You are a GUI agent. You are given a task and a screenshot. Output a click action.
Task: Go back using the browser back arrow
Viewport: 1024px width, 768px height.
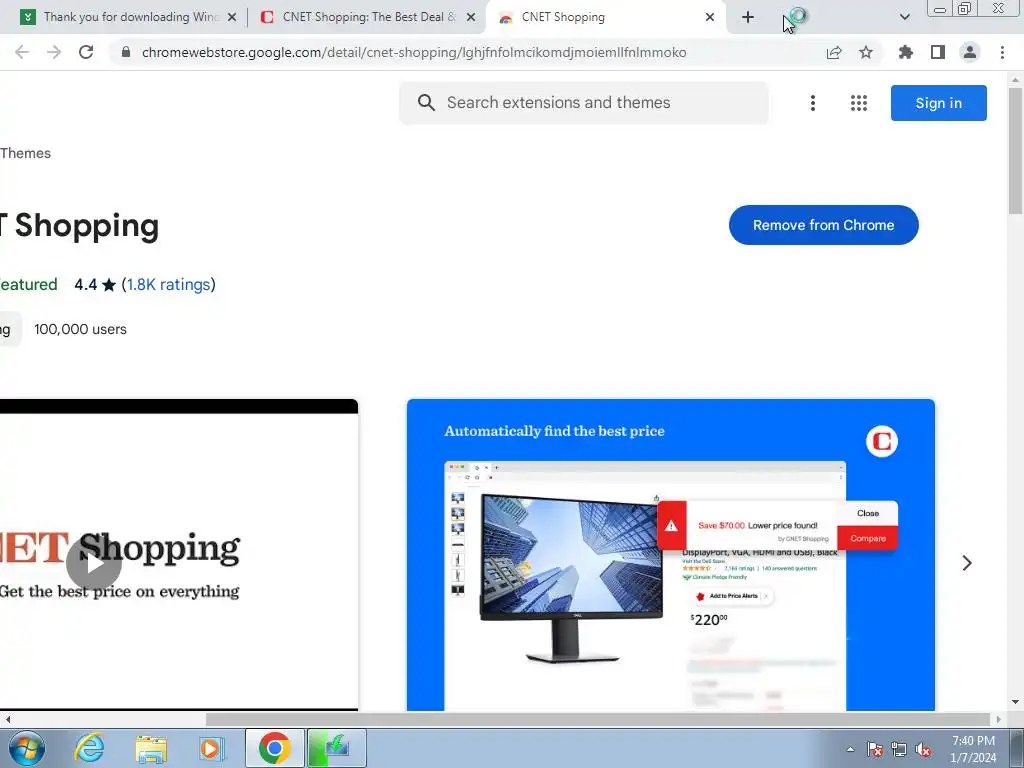tap(22, 52)
